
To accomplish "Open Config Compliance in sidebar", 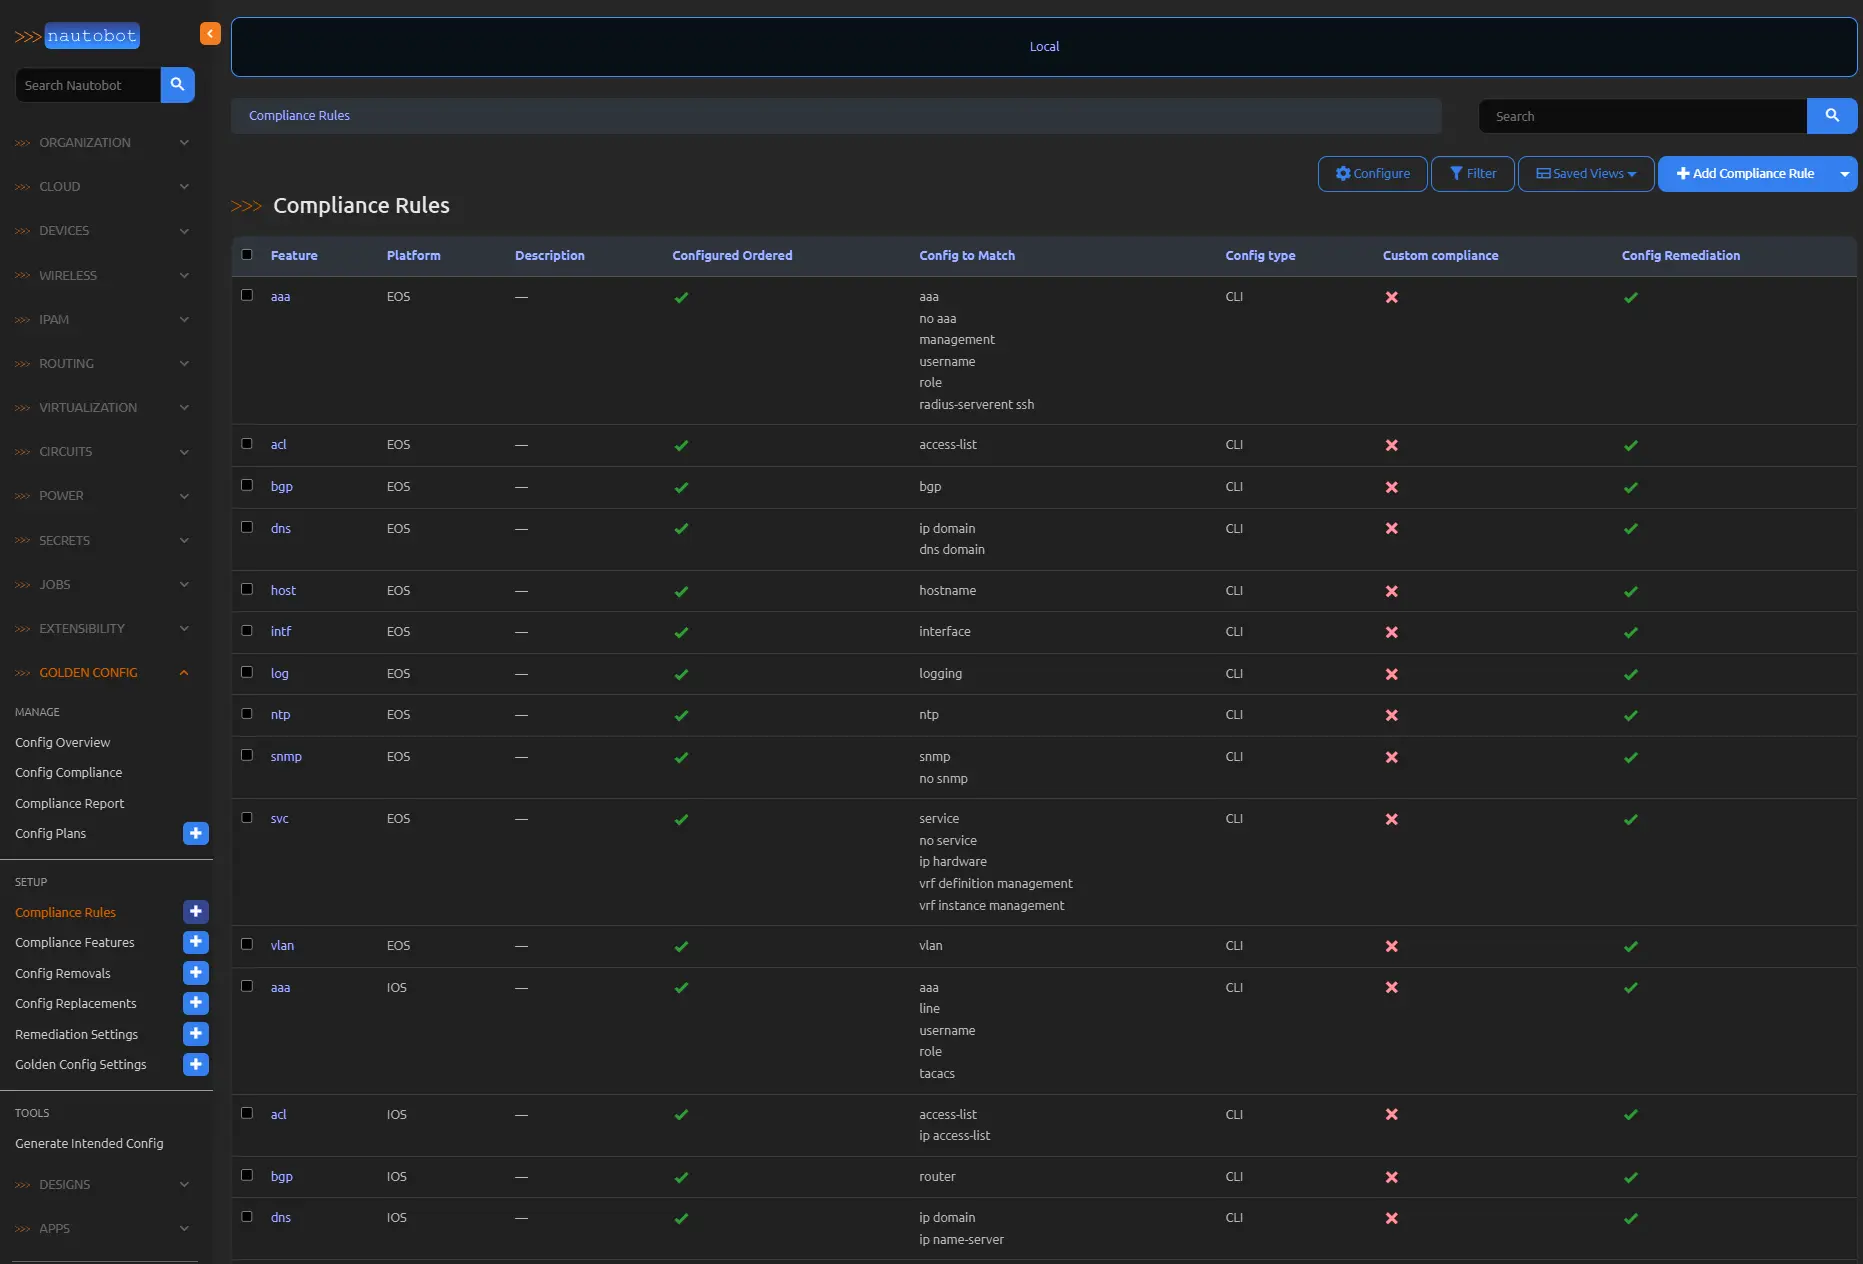I will click(69, 773).
